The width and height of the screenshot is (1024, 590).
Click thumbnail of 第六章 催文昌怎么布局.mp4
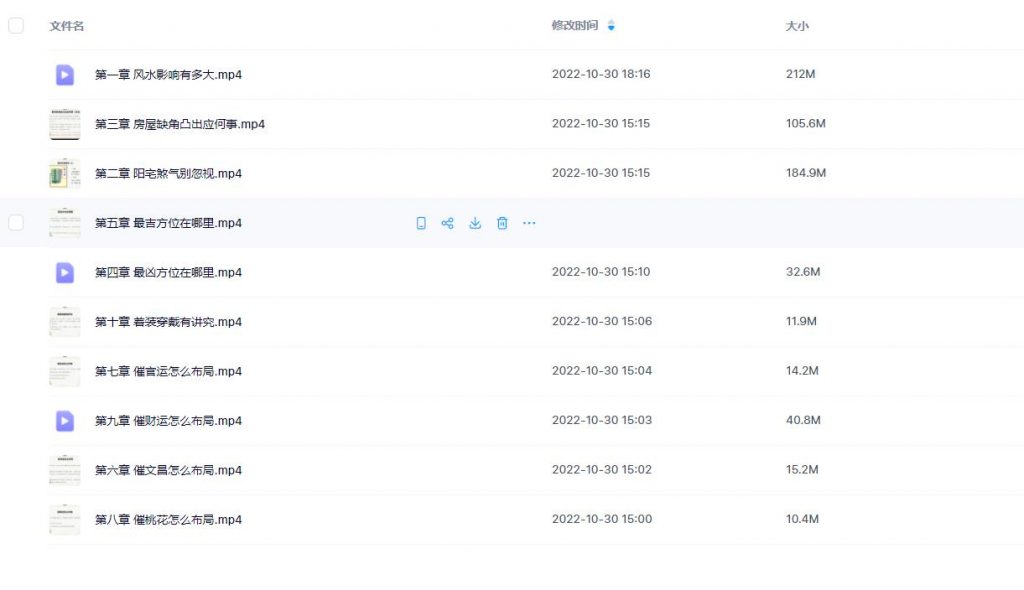pos(64,470)
